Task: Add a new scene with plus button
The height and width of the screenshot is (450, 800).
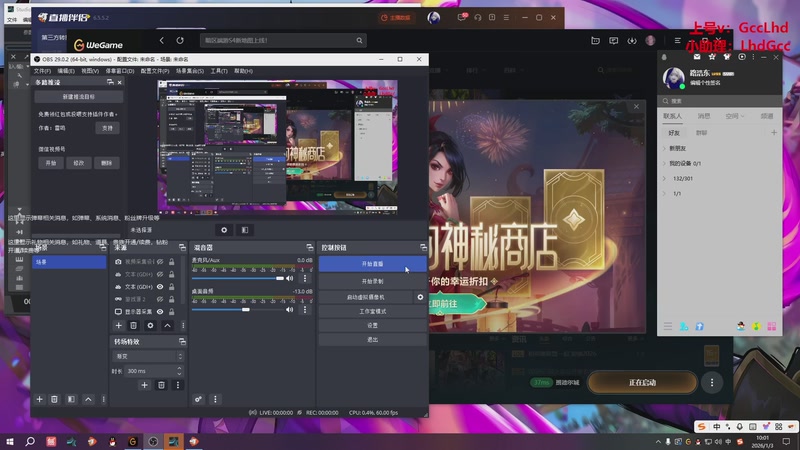Action: (39, 399)
